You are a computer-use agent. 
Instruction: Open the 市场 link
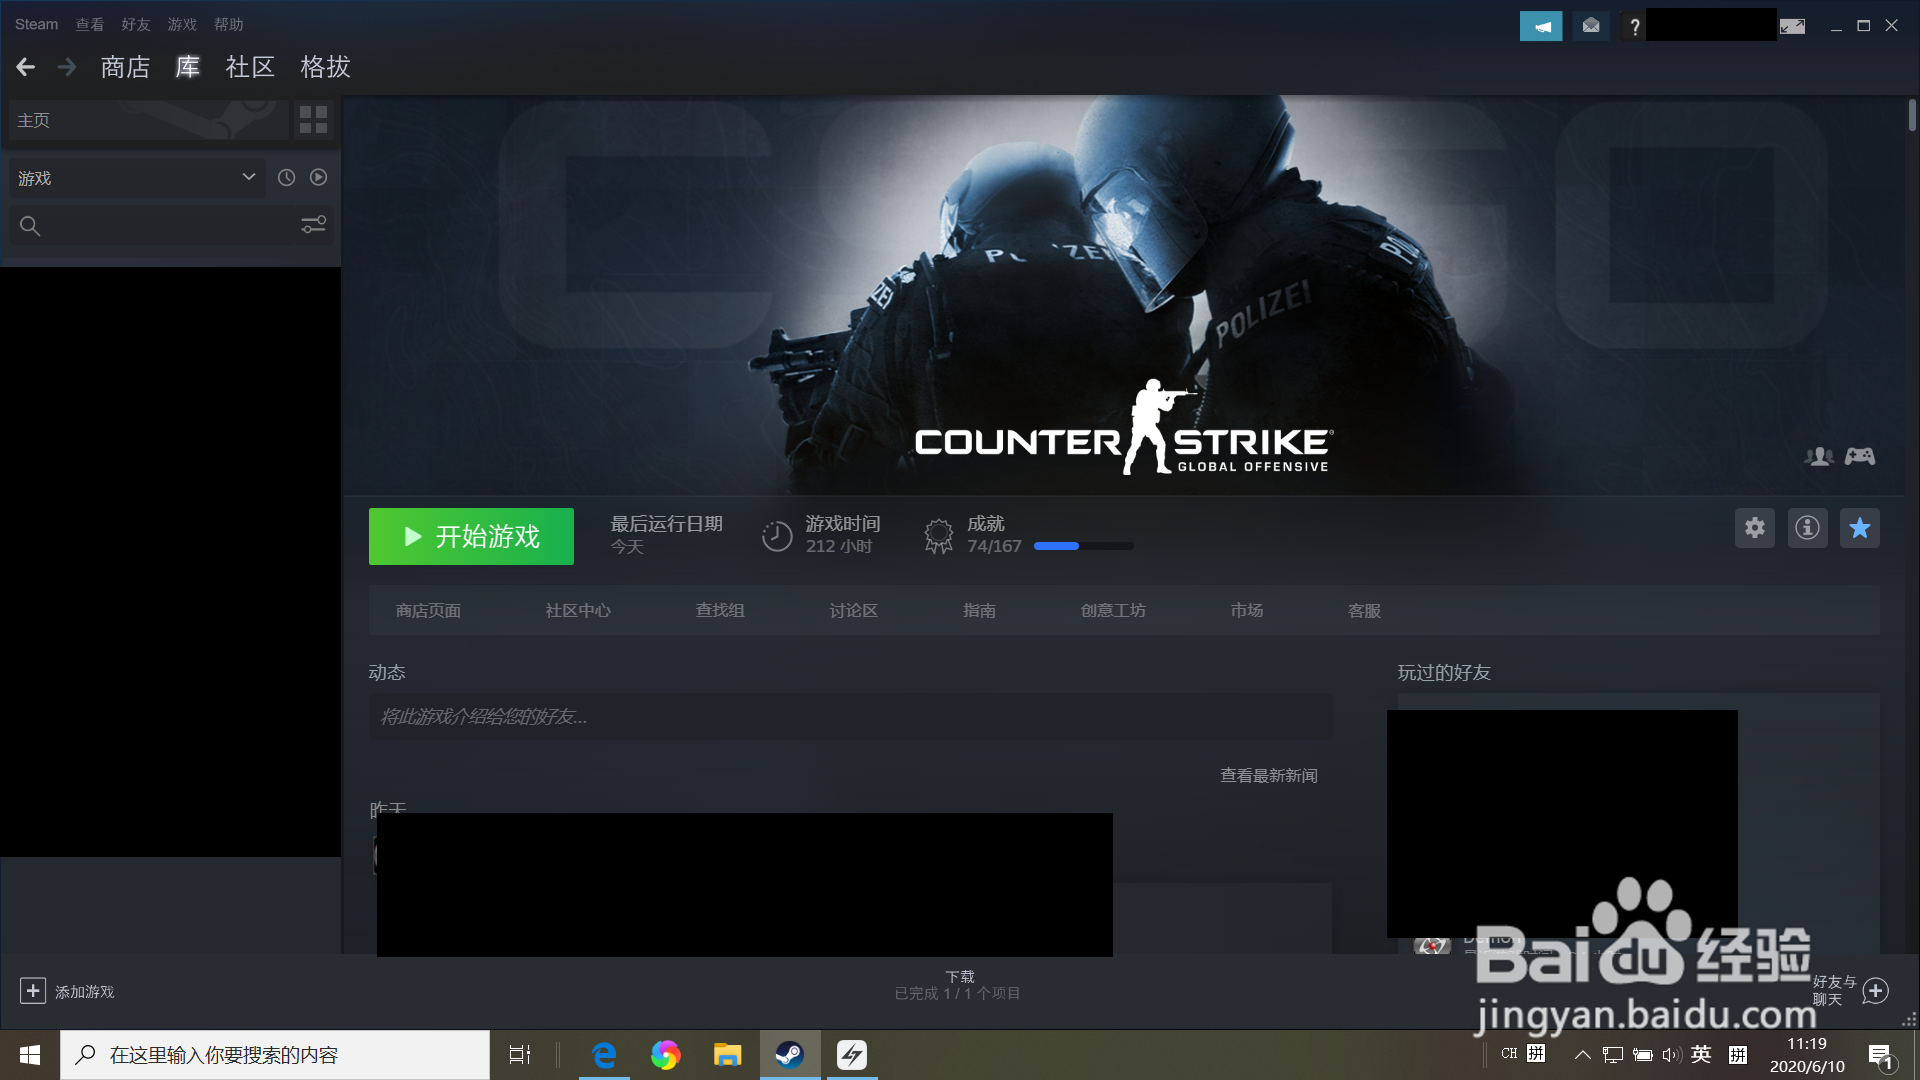pos(1247,610)
